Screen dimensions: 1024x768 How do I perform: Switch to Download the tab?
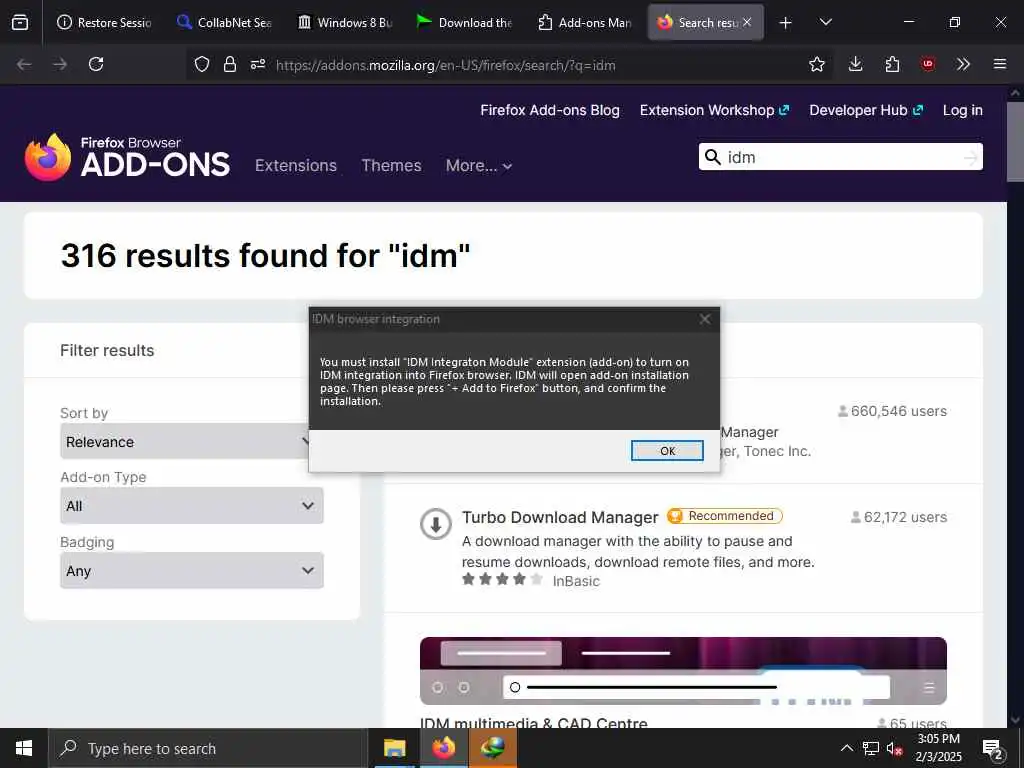(464, 23)
